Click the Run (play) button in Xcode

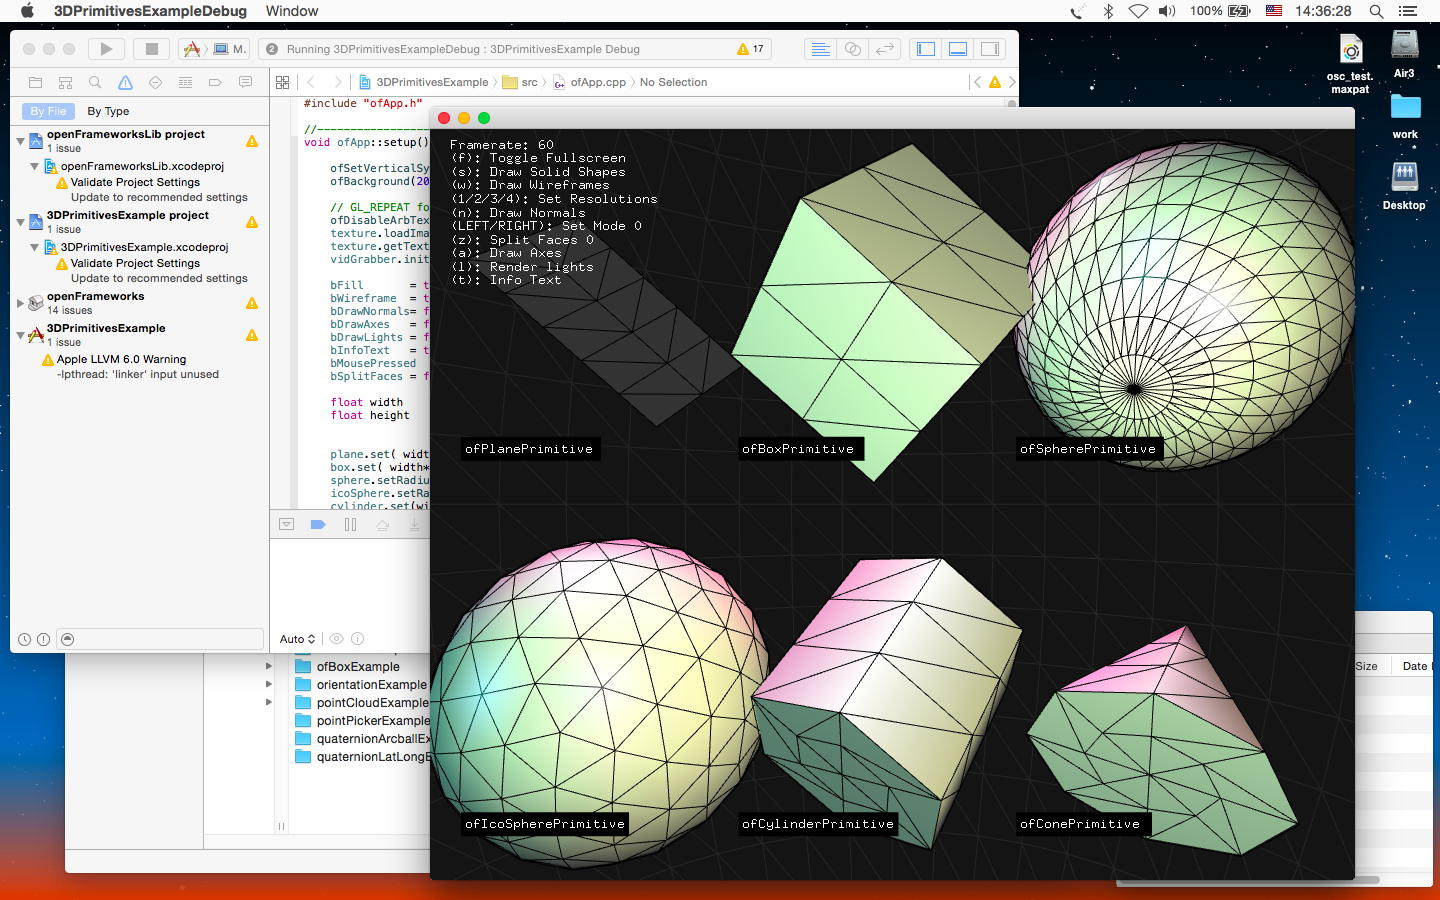tap(106, 48)
